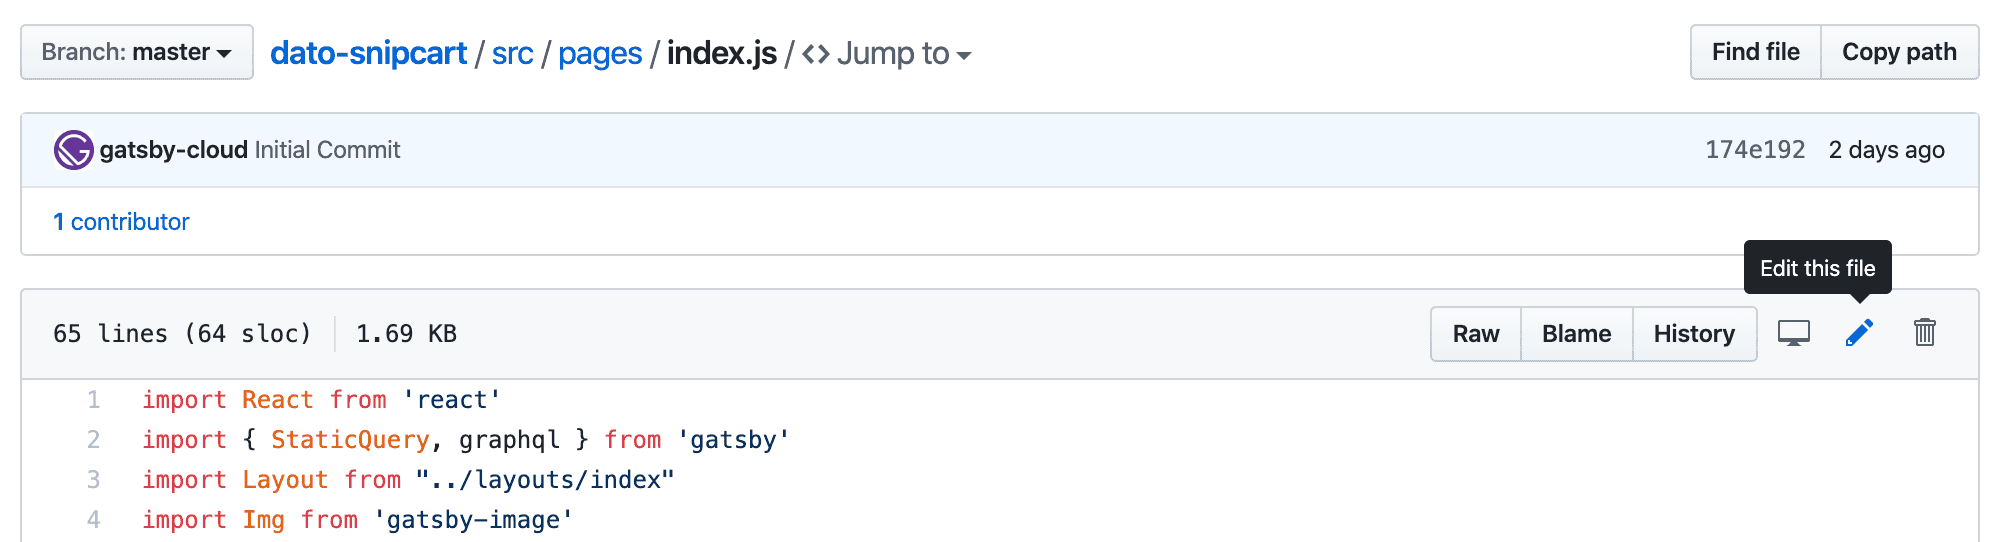Image resolution: width=2002 pixels, height=542 pixels.
Task: Open the Branch: master dropdown
Action: (x=137, y=52)
